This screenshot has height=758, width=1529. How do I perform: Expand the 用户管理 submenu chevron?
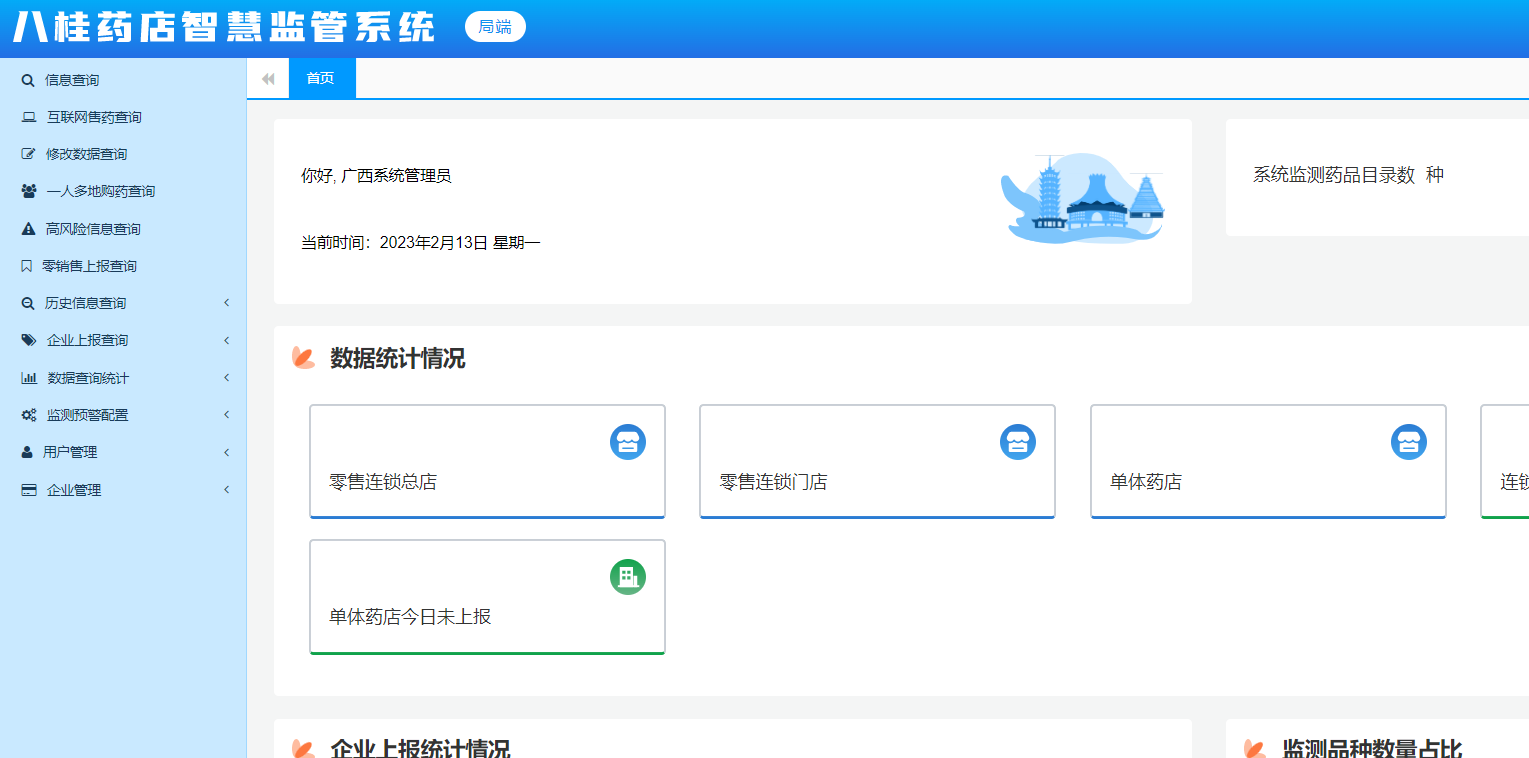pos(227,452)
